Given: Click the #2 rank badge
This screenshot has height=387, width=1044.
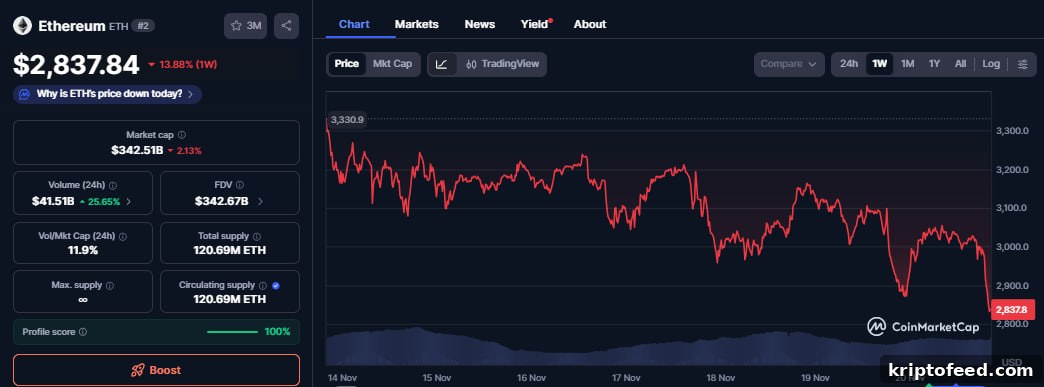Looking at the screenshot, I should [x=142, y=26].
